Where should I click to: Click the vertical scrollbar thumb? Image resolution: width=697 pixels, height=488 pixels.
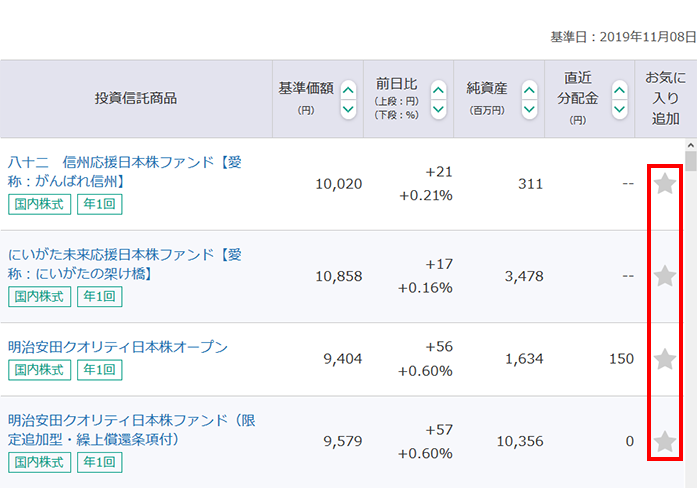click(x=690, y=161)
